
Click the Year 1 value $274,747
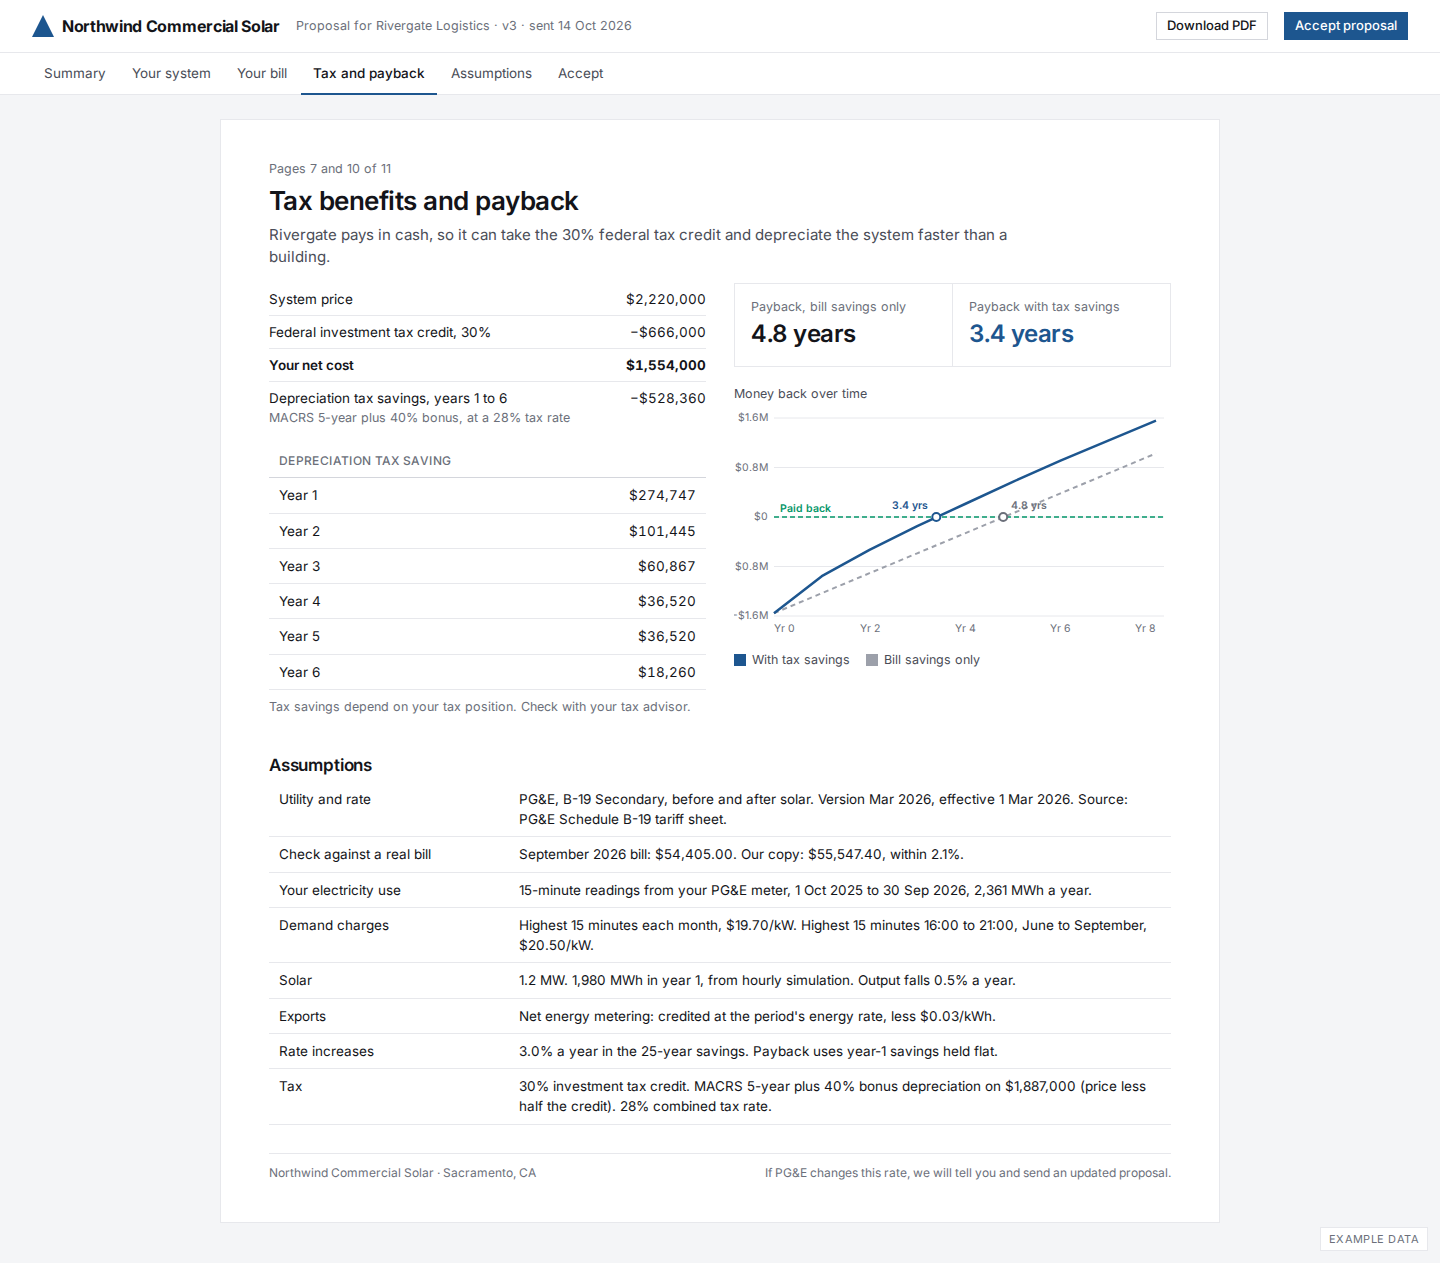click(662, 495)
